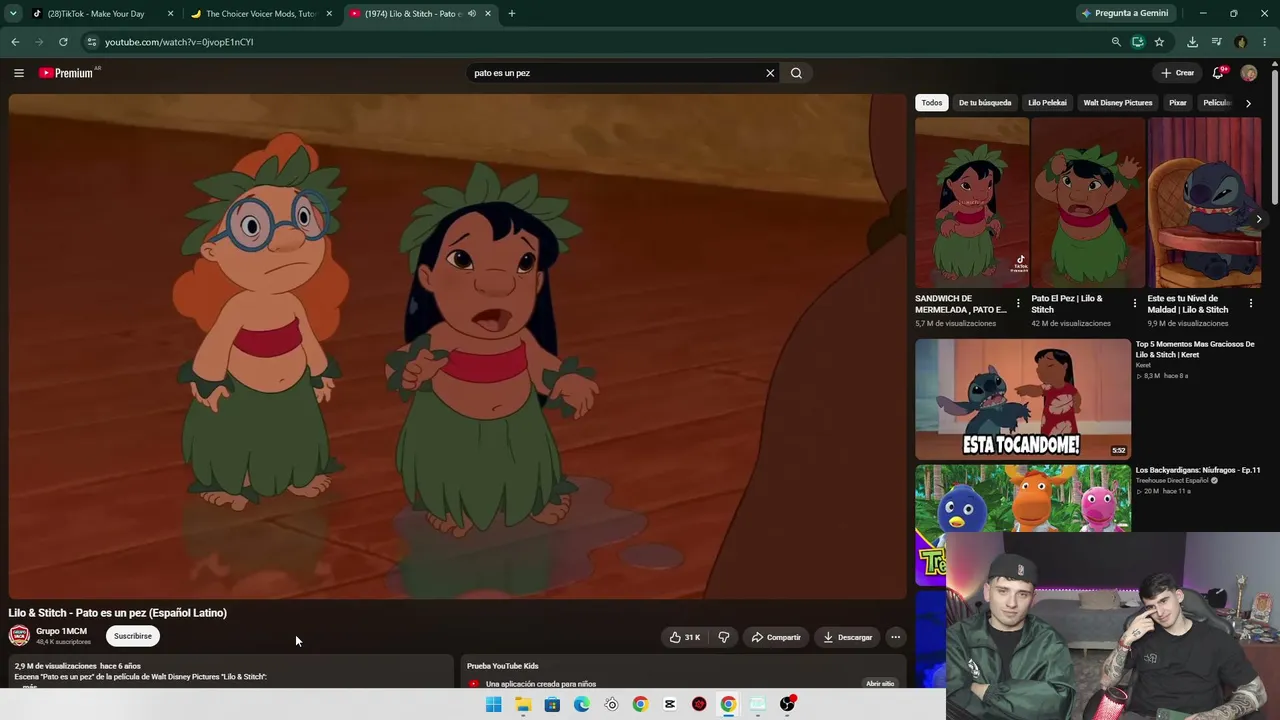Mute the Lilo & Stitch tab audio
1280x720 pixels.
click(472, 14)
